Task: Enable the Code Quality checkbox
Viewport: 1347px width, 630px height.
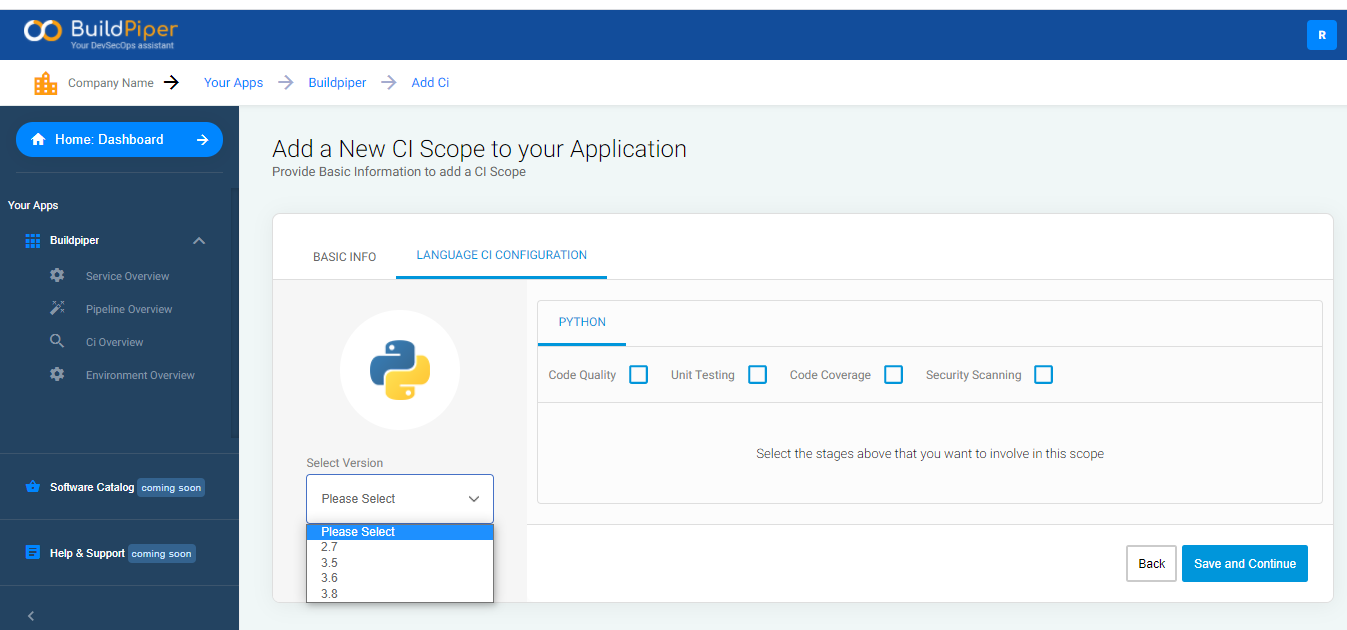Action: [638, 375]
